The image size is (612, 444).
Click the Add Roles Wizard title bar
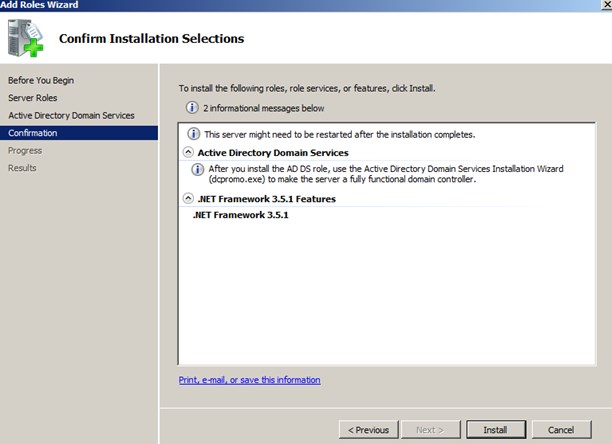pos(300,5)
